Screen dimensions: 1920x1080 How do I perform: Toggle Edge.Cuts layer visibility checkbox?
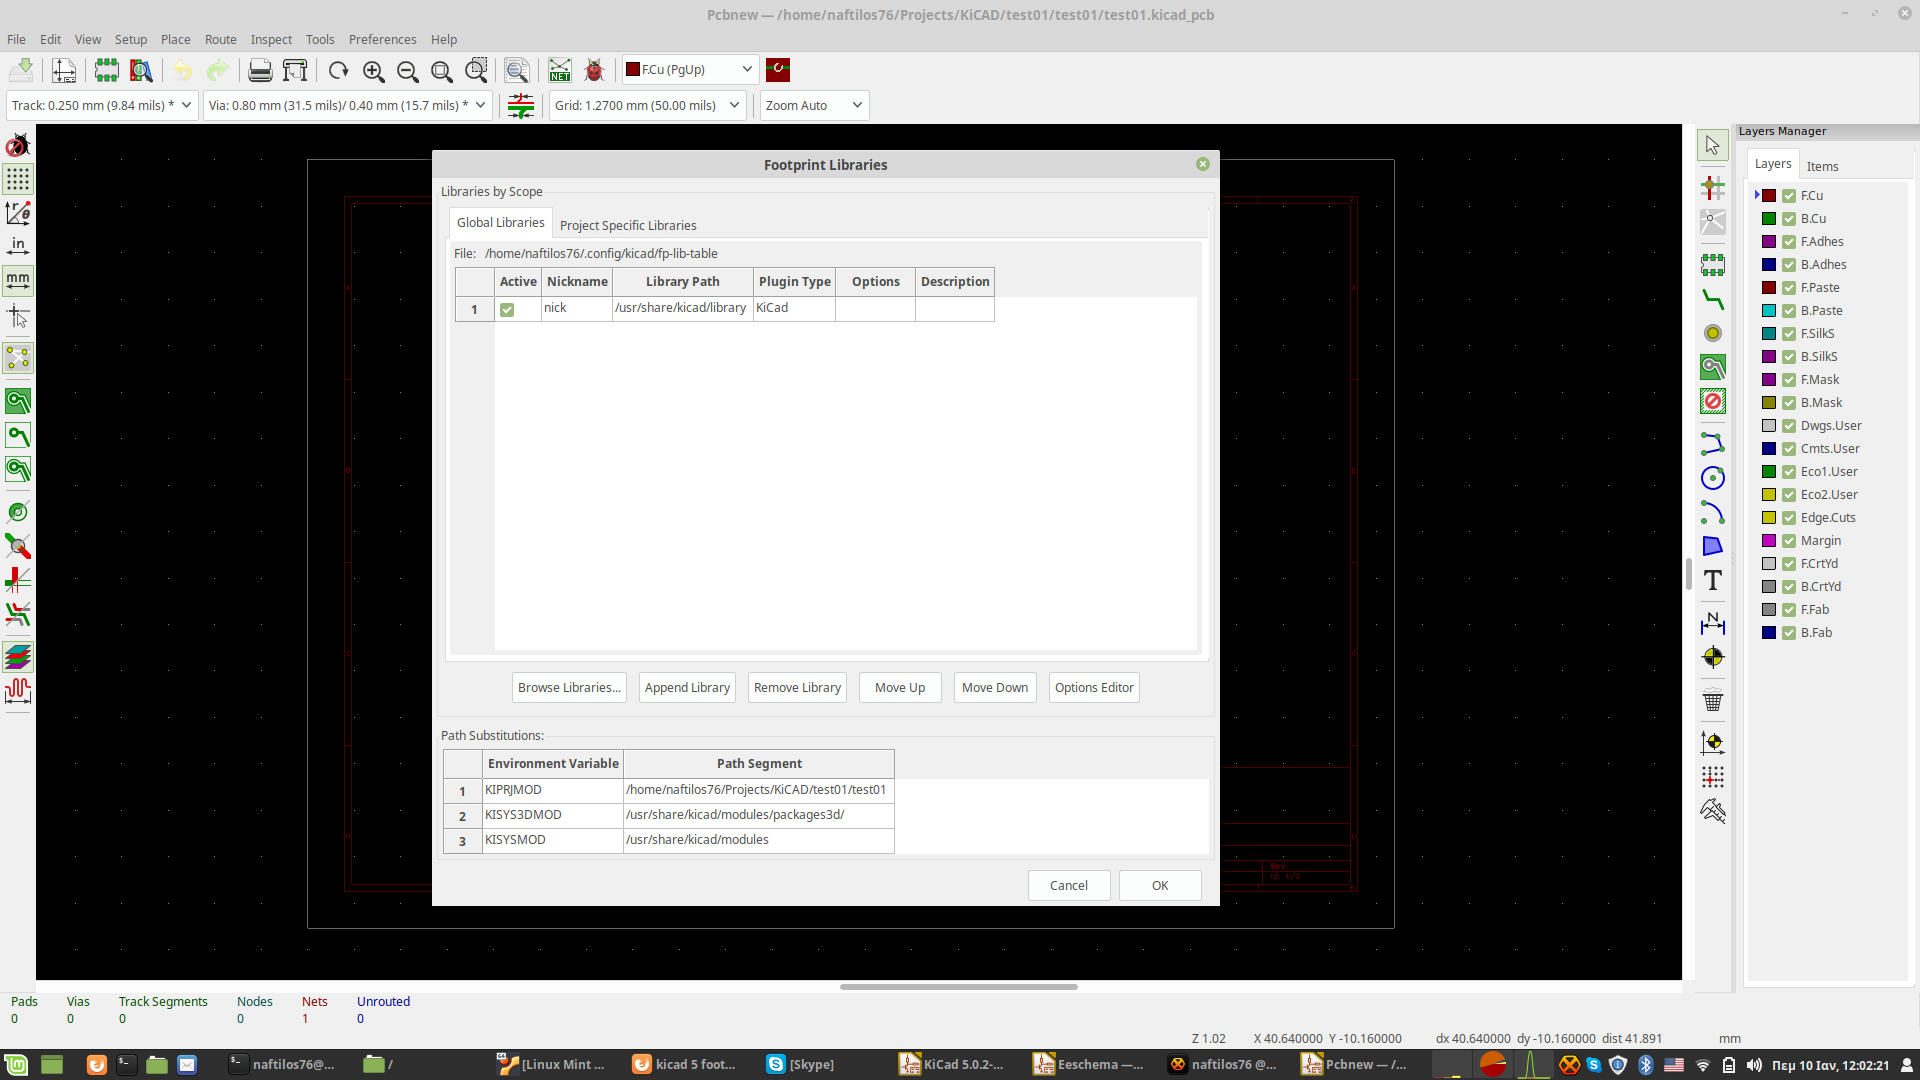click(1789, 518)
